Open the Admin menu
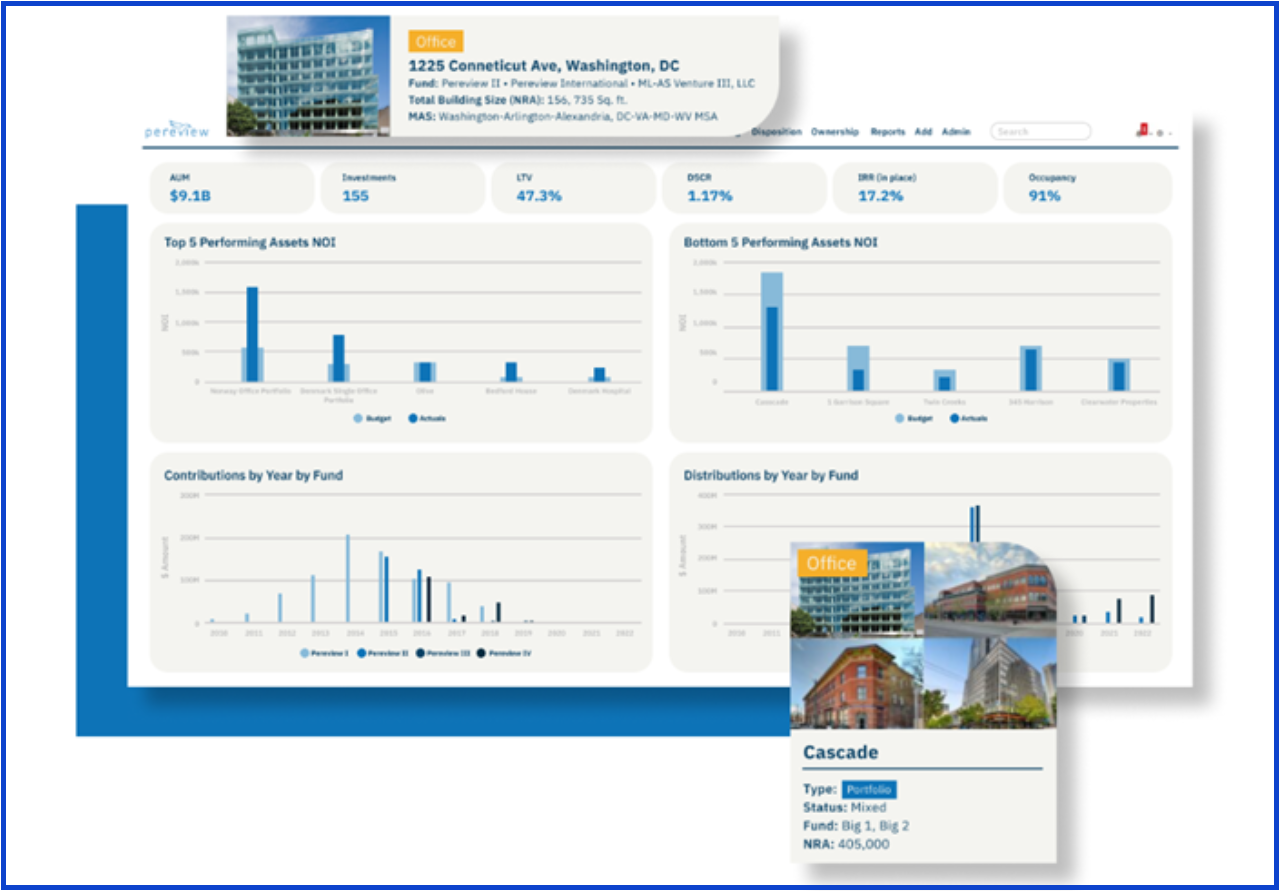Screen dimensions: 1280x891 [956, 132]
